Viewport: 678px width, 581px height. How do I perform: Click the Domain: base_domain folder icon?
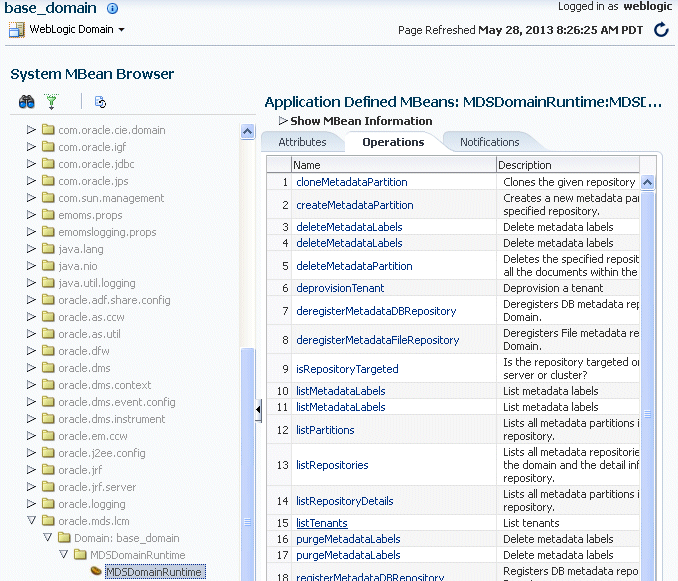click(64, 537)
